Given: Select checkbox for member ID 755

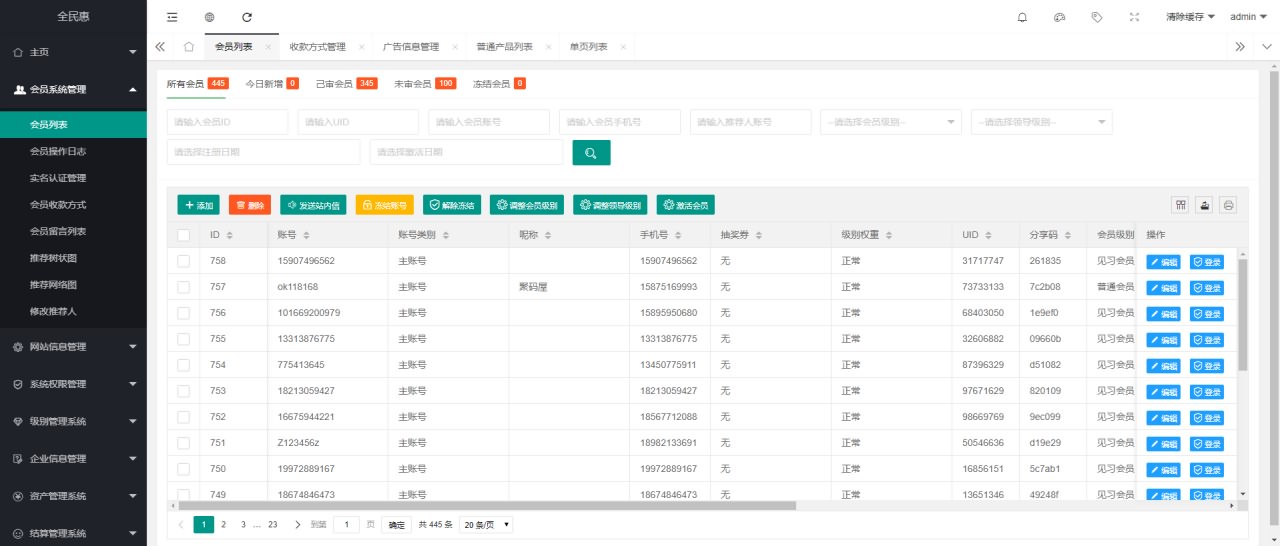Looking at the screenshot, I should (183, 339).
